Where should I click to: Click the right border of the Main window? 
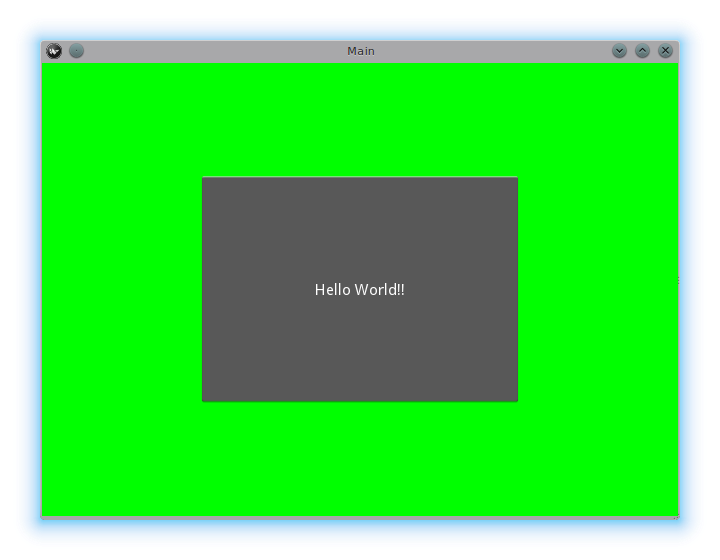coord(679,290)
